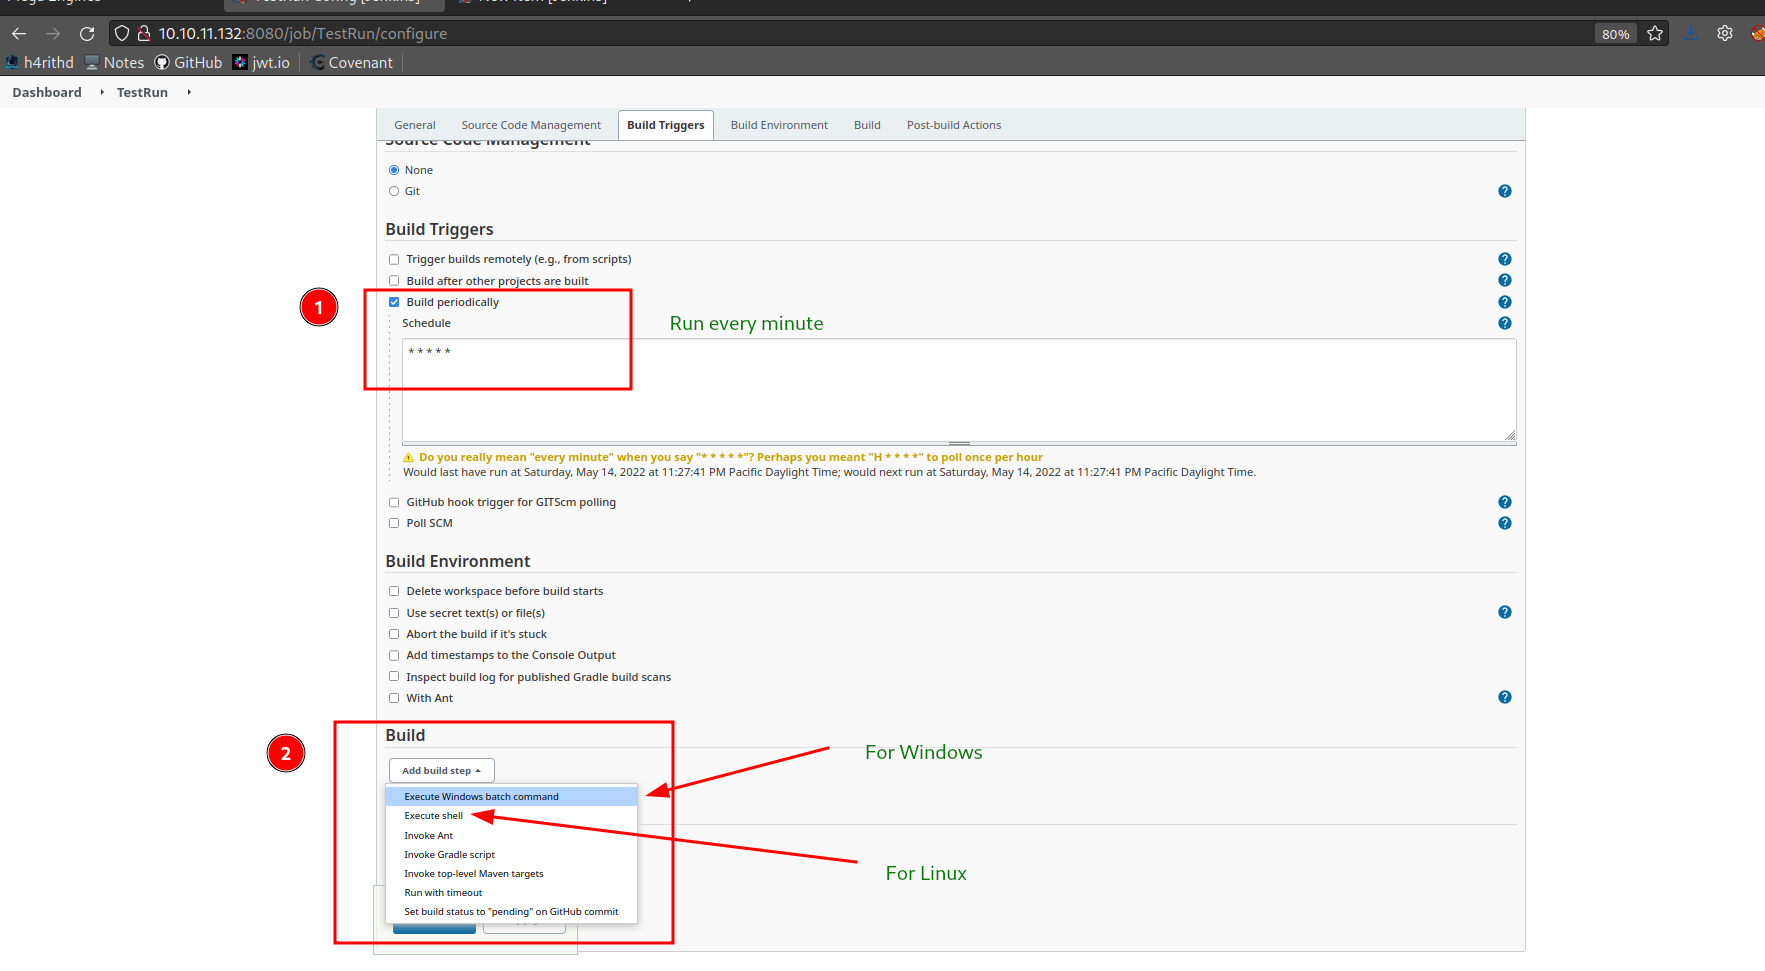The width and height of the screenshot is (1765, 971).
Task: Click the browser forward arrow
Action: pyautogui.click(x=53, y=33)
